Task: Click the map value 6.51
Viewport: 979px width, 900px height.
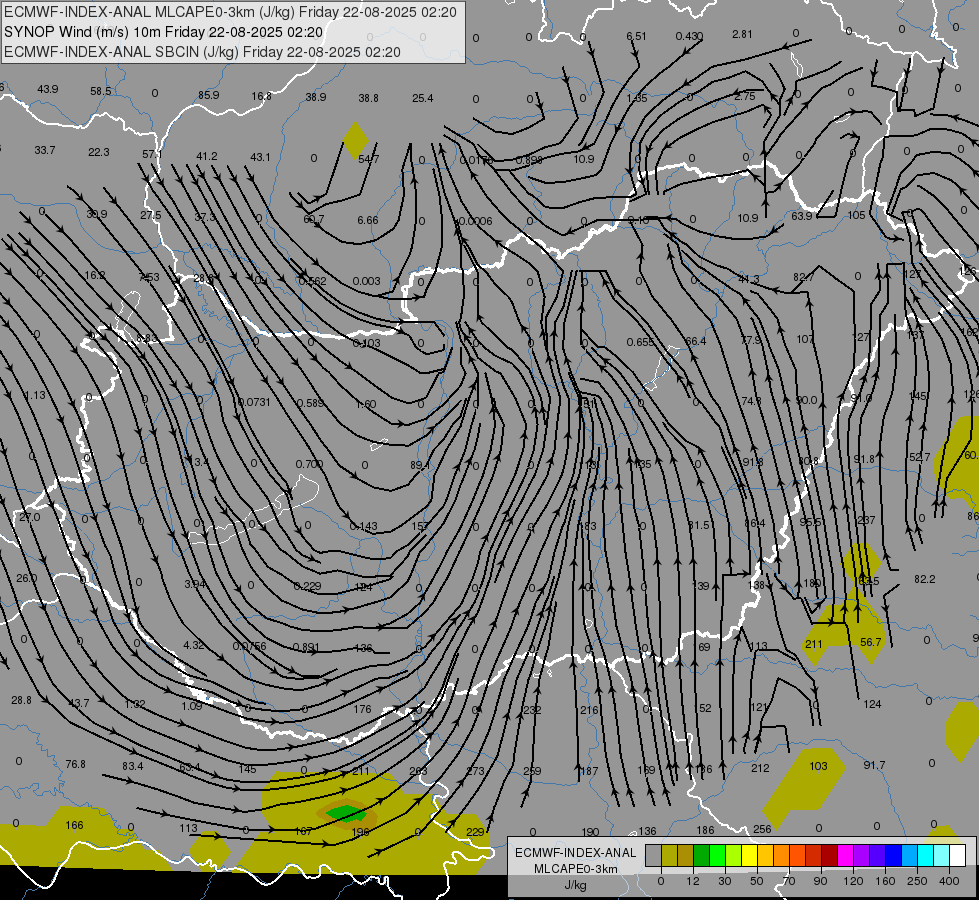Action: point(636,36)
